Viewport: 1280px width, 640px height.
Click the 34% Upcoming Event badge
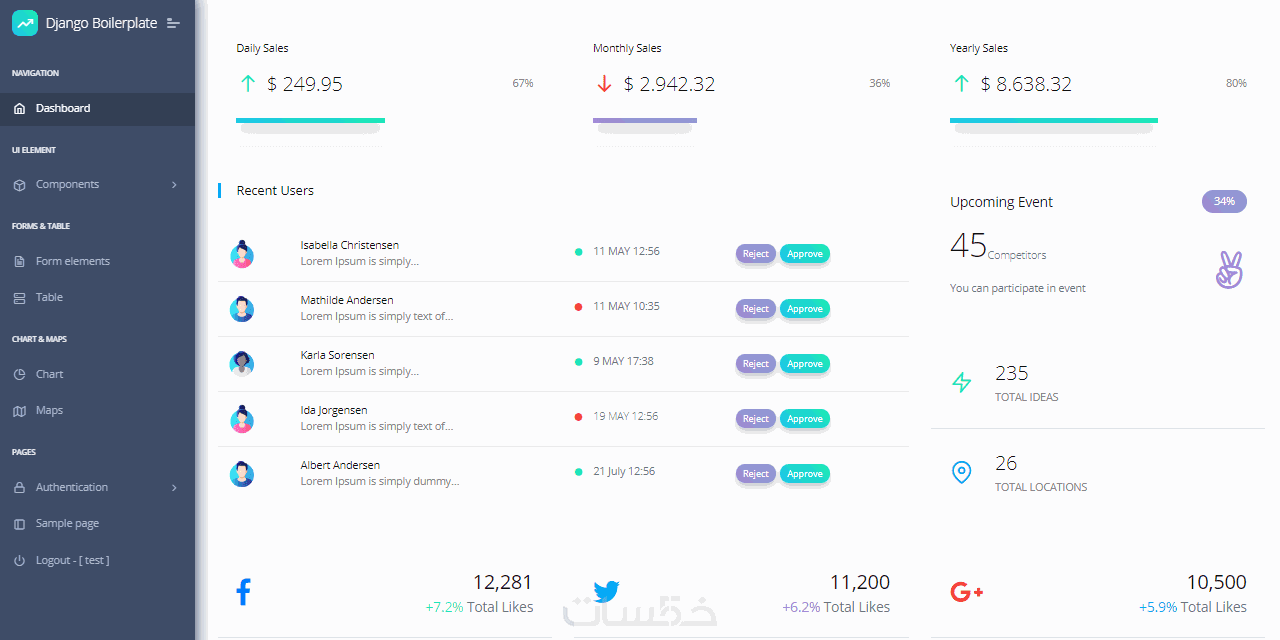pyautogui.click(x=1224, y=202)
